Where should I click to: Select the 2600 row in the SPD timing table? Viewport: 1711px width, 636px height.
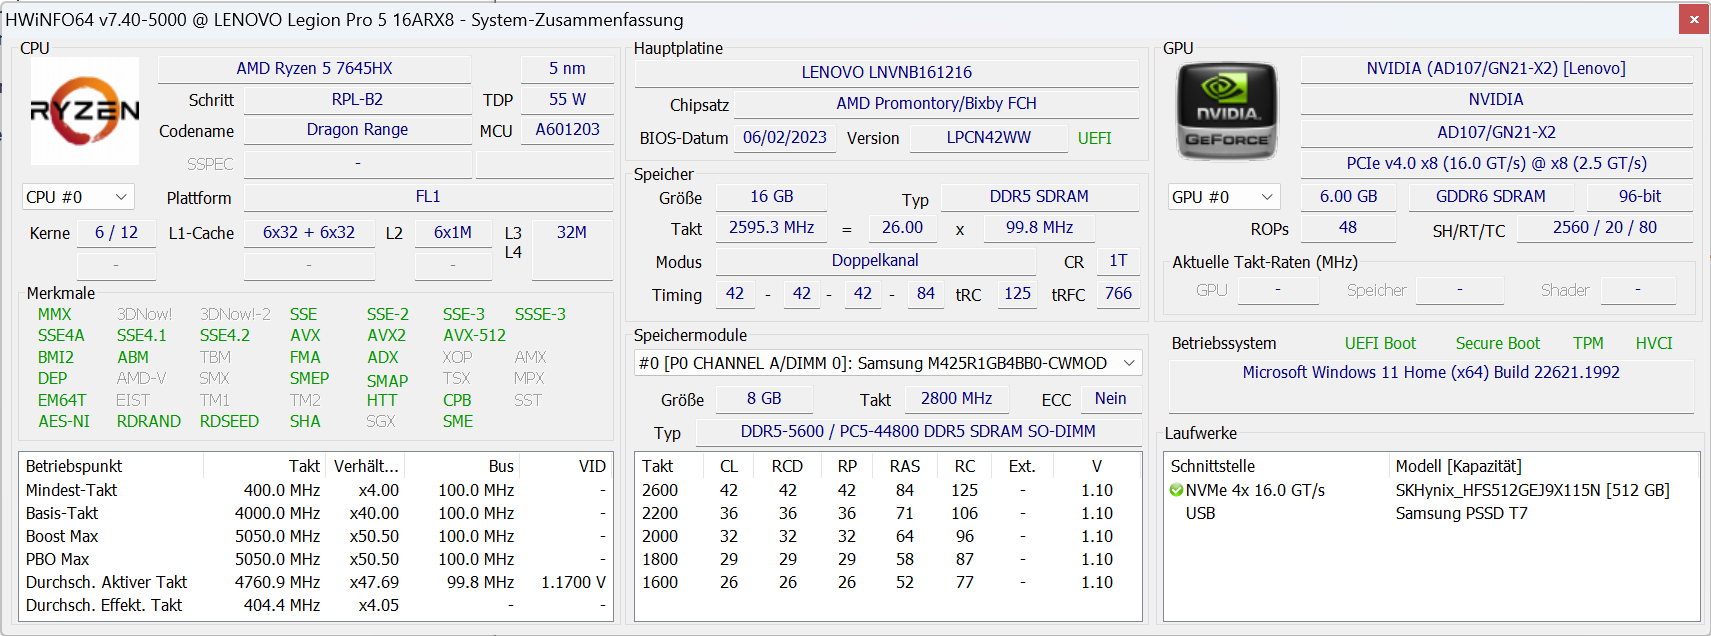tap(888, 490)
